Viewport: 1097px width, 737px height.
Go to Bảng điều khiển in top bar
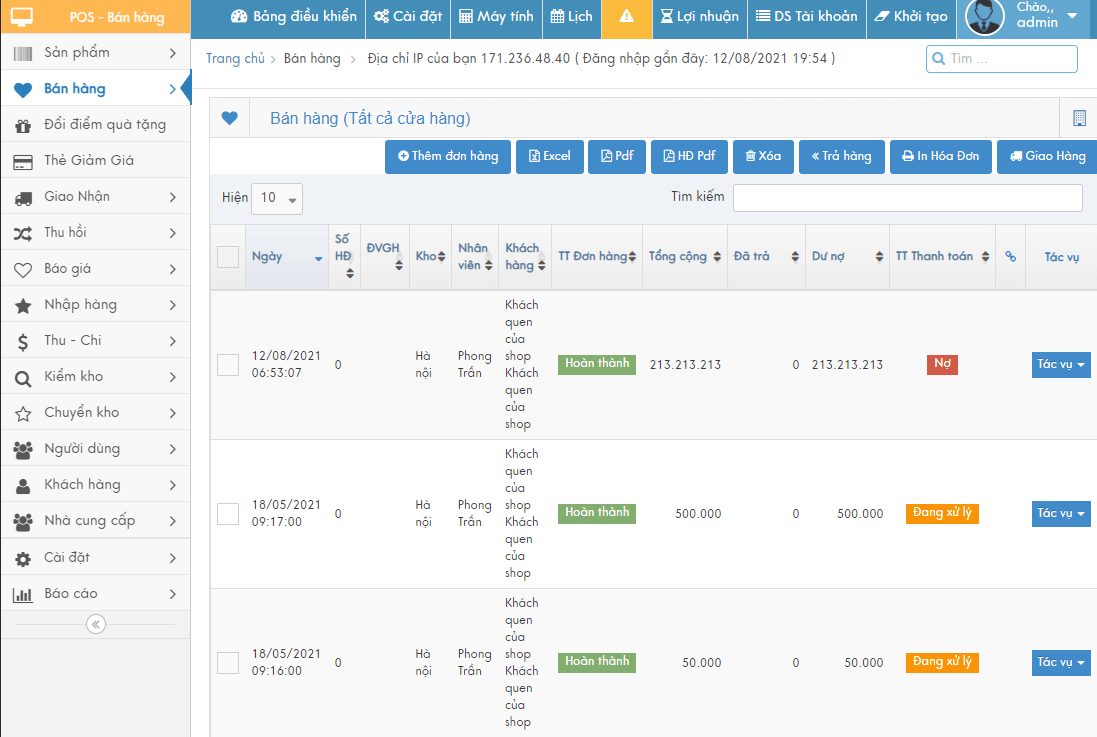293,17
